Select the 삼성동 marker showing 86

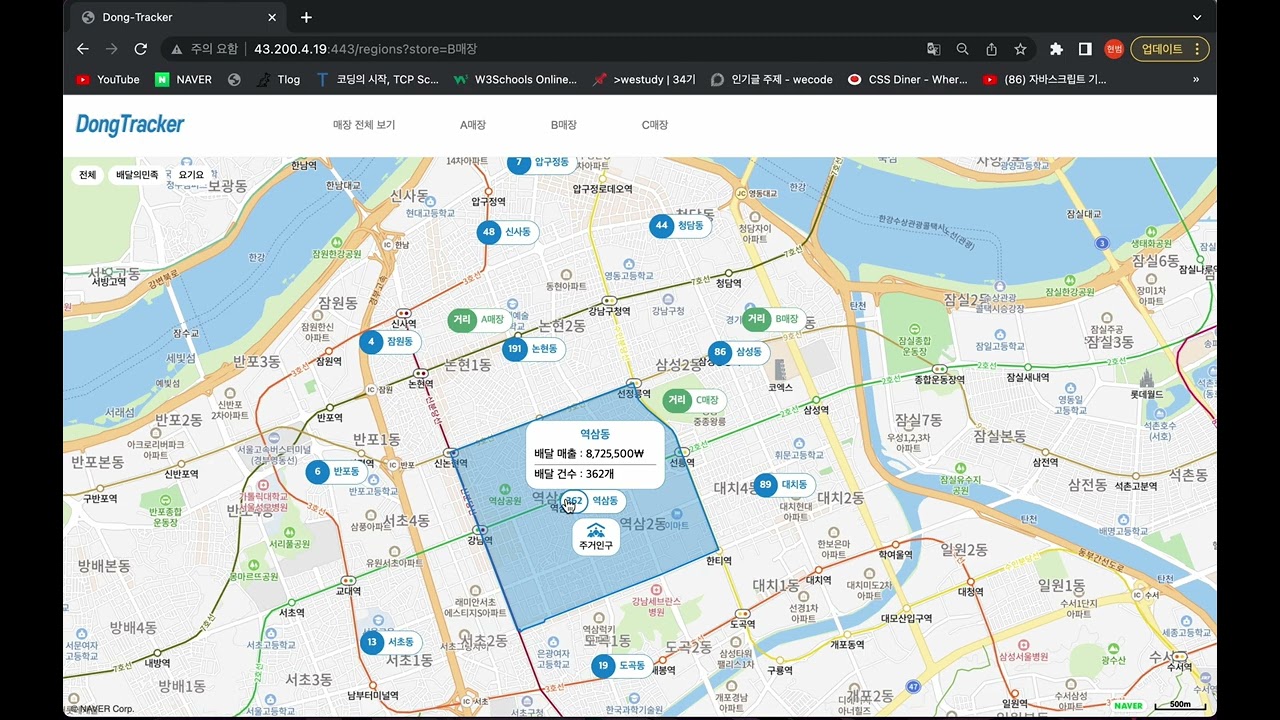737,352
